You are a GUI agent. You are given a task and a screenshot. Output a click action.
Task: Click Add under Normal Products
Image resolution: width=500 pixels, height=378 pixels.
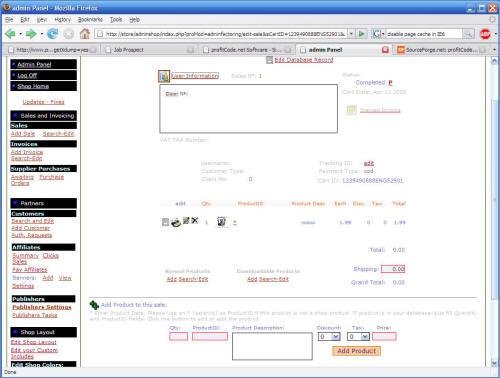tap(171, 279)
